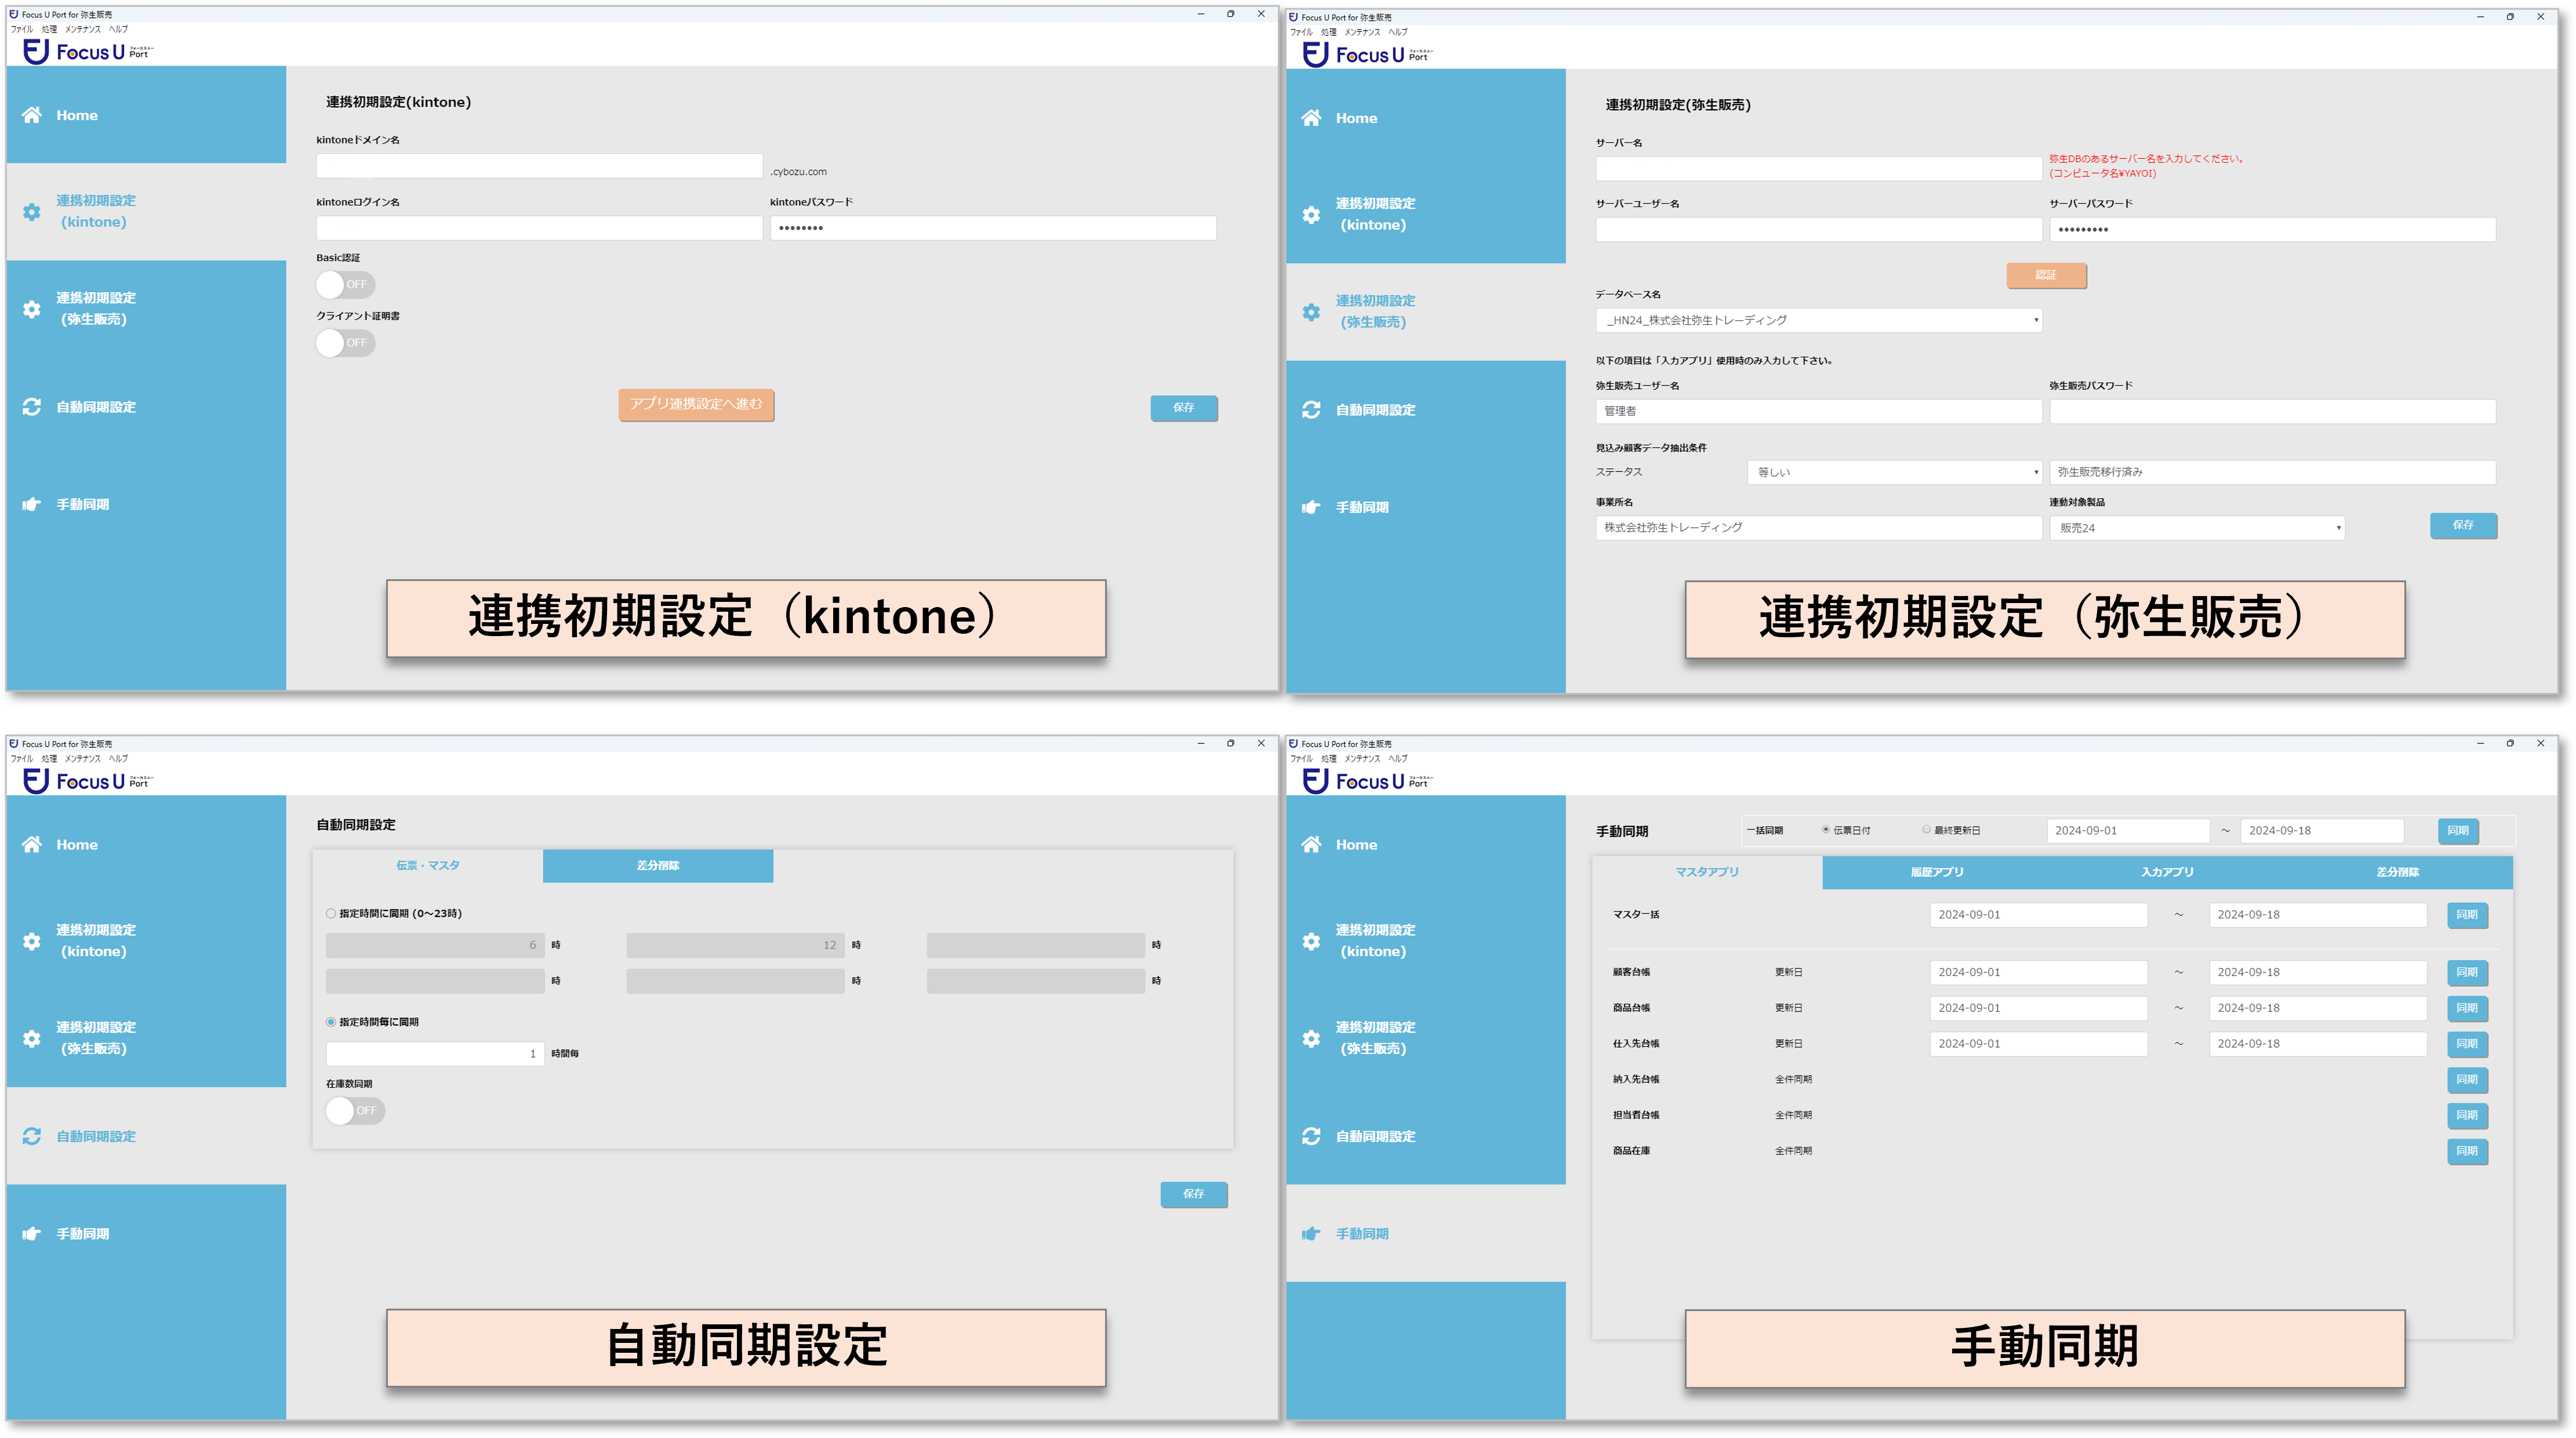
Task: Click 弥生販売 gear icon in top-right window
Action: (1311, 312)
